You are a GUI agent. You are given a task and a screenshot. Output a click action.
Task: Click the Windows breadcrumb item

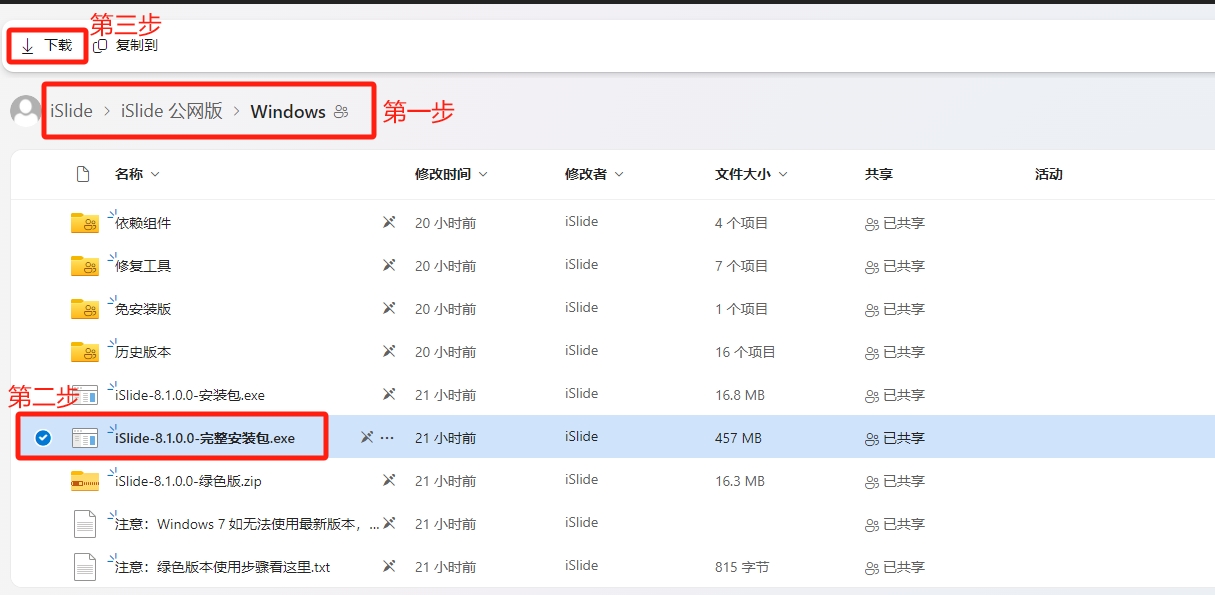click(x=288, y=111)
